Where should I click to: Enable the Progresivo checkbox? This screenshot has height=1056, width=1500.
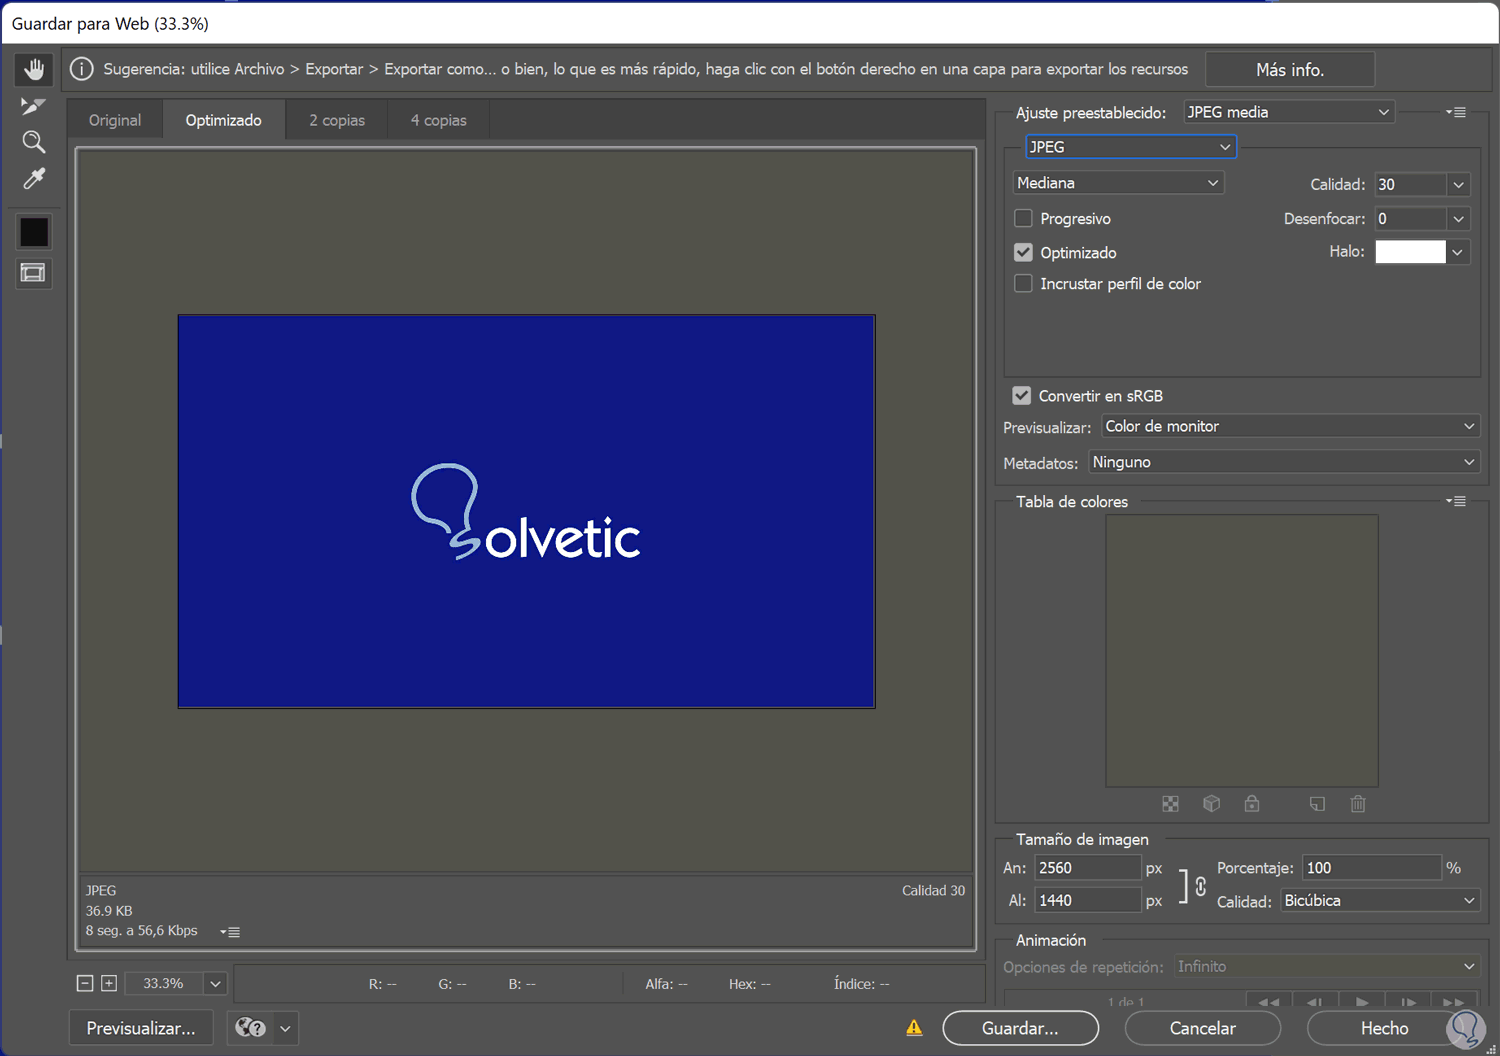pyautogui.click(x=1023, y=219)
